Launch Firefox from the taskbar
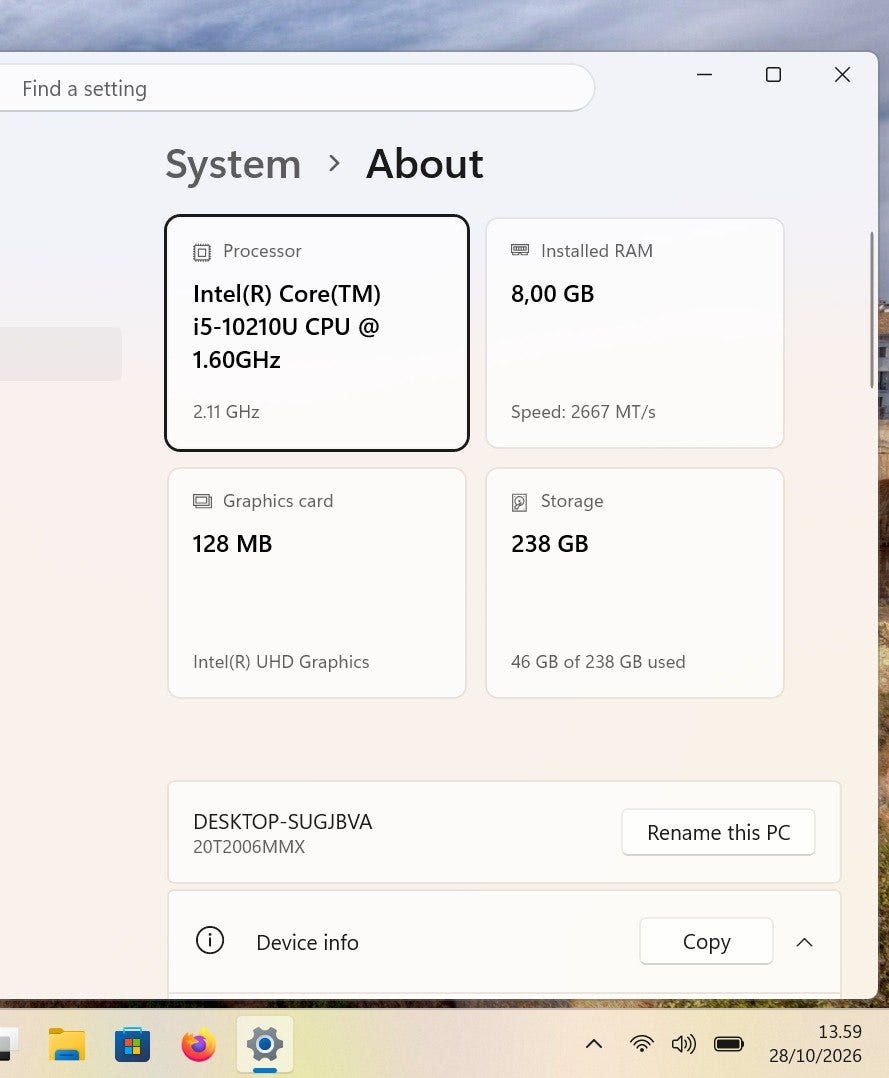This screenshot has height=1078, width=889. click(199, 1045)
